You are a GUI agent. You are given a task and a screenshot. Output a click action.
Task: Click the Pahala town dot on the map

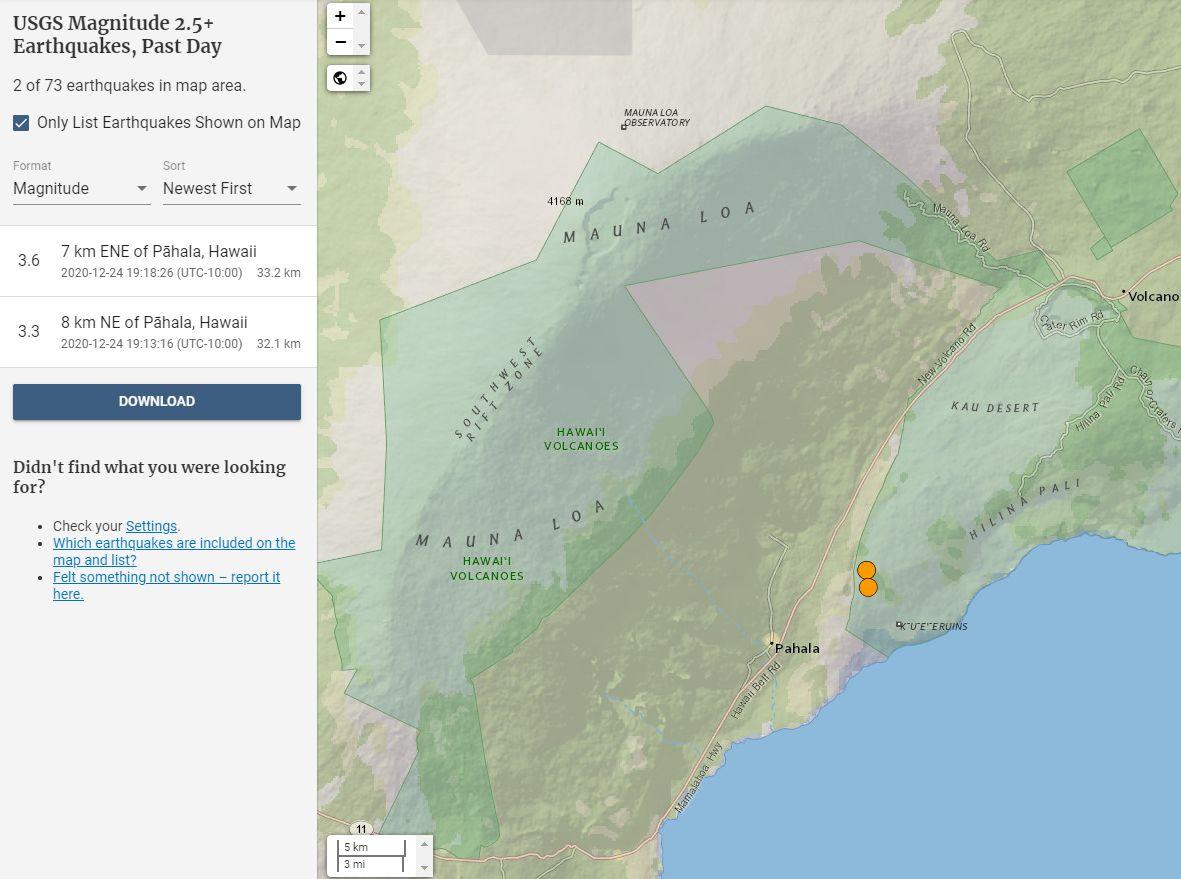[x=772, y=645]
